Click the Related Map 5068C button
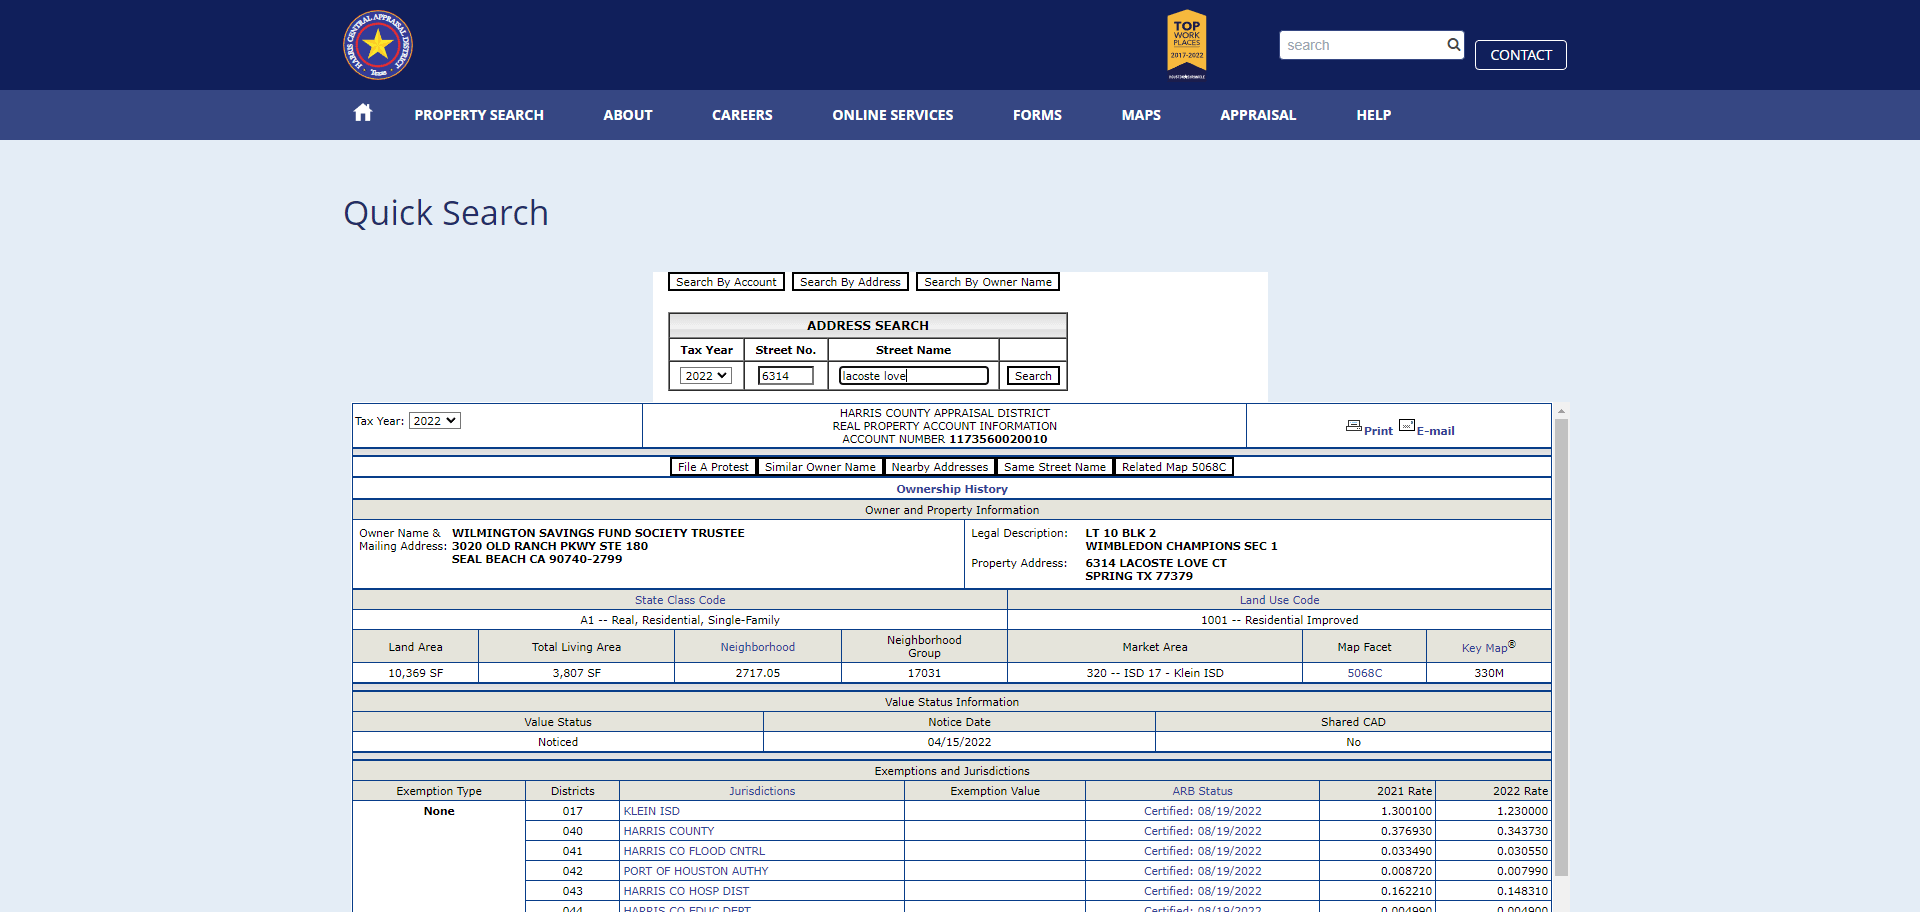The width and height of the screenshot is (1920, 912). coord(1174,467)
